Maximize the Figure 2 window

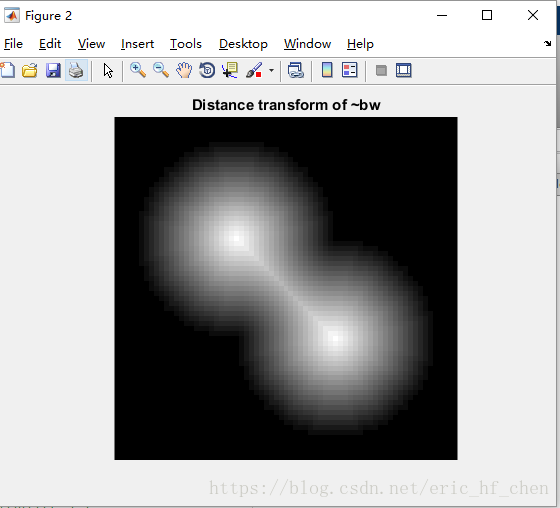[487, 15]
